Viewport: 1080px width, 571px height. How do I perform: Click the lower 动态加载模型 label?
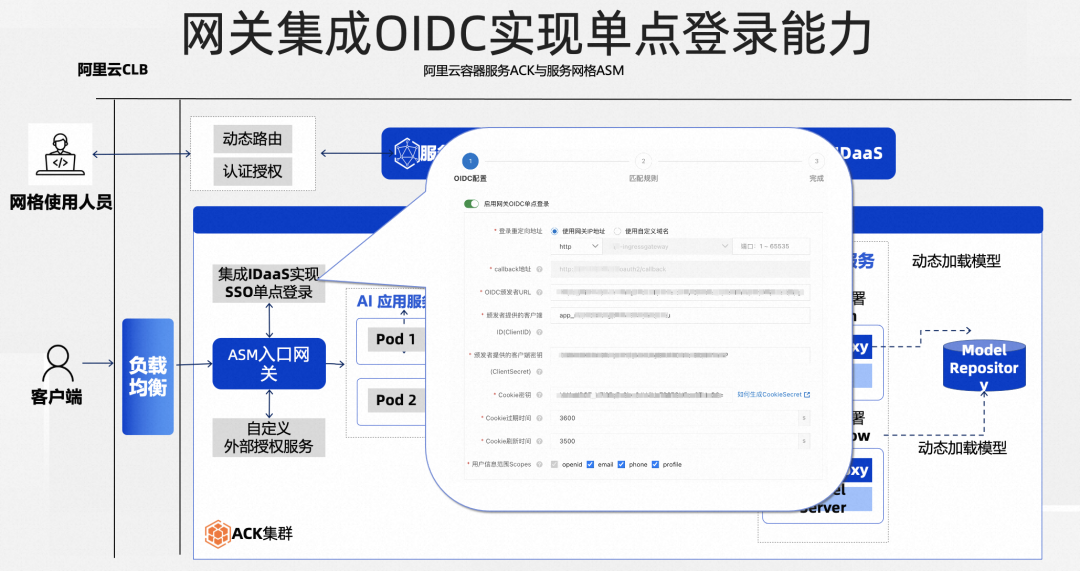tap(962, 448)
